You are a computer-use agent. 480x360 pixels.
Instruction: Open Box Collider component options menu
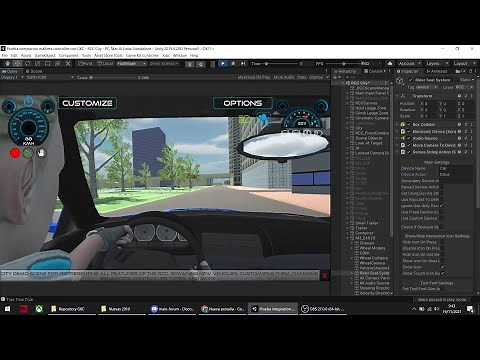point(472,124)
